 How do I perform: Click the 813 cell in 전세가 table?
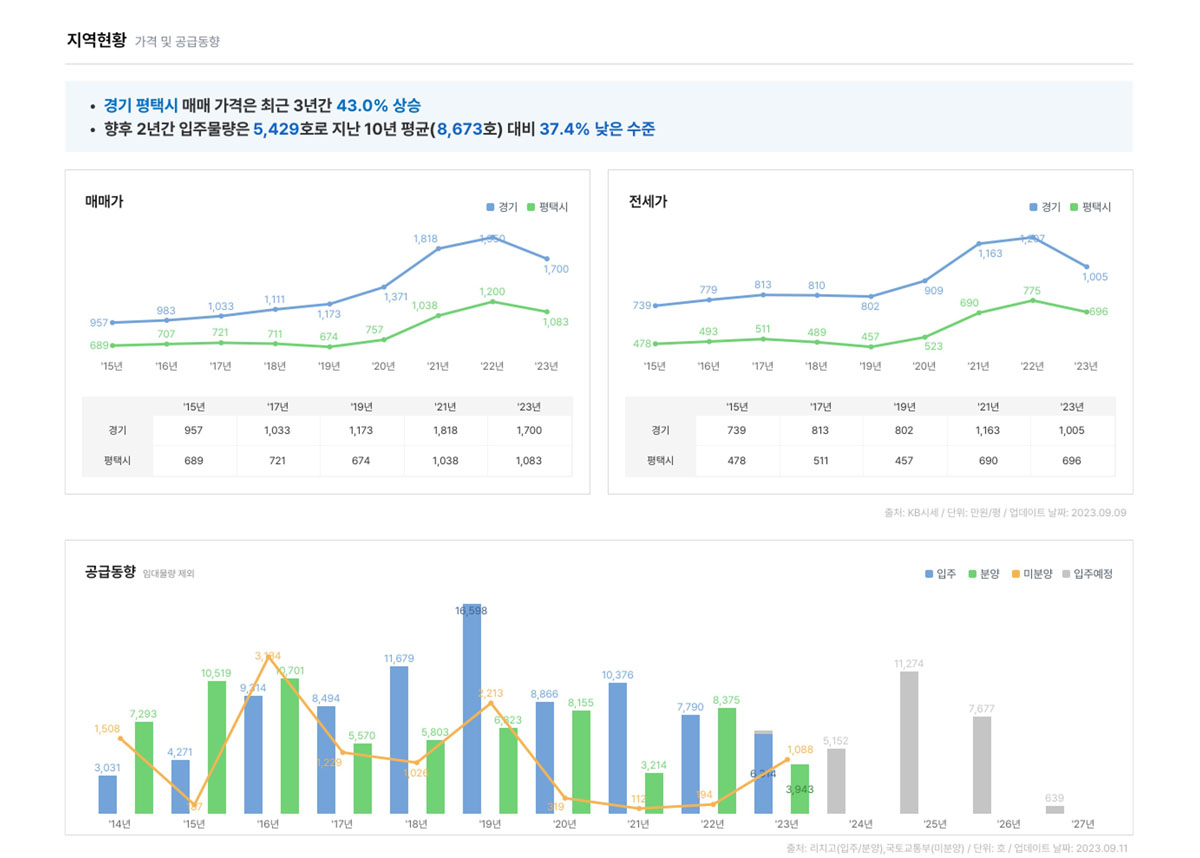[821, 431]
